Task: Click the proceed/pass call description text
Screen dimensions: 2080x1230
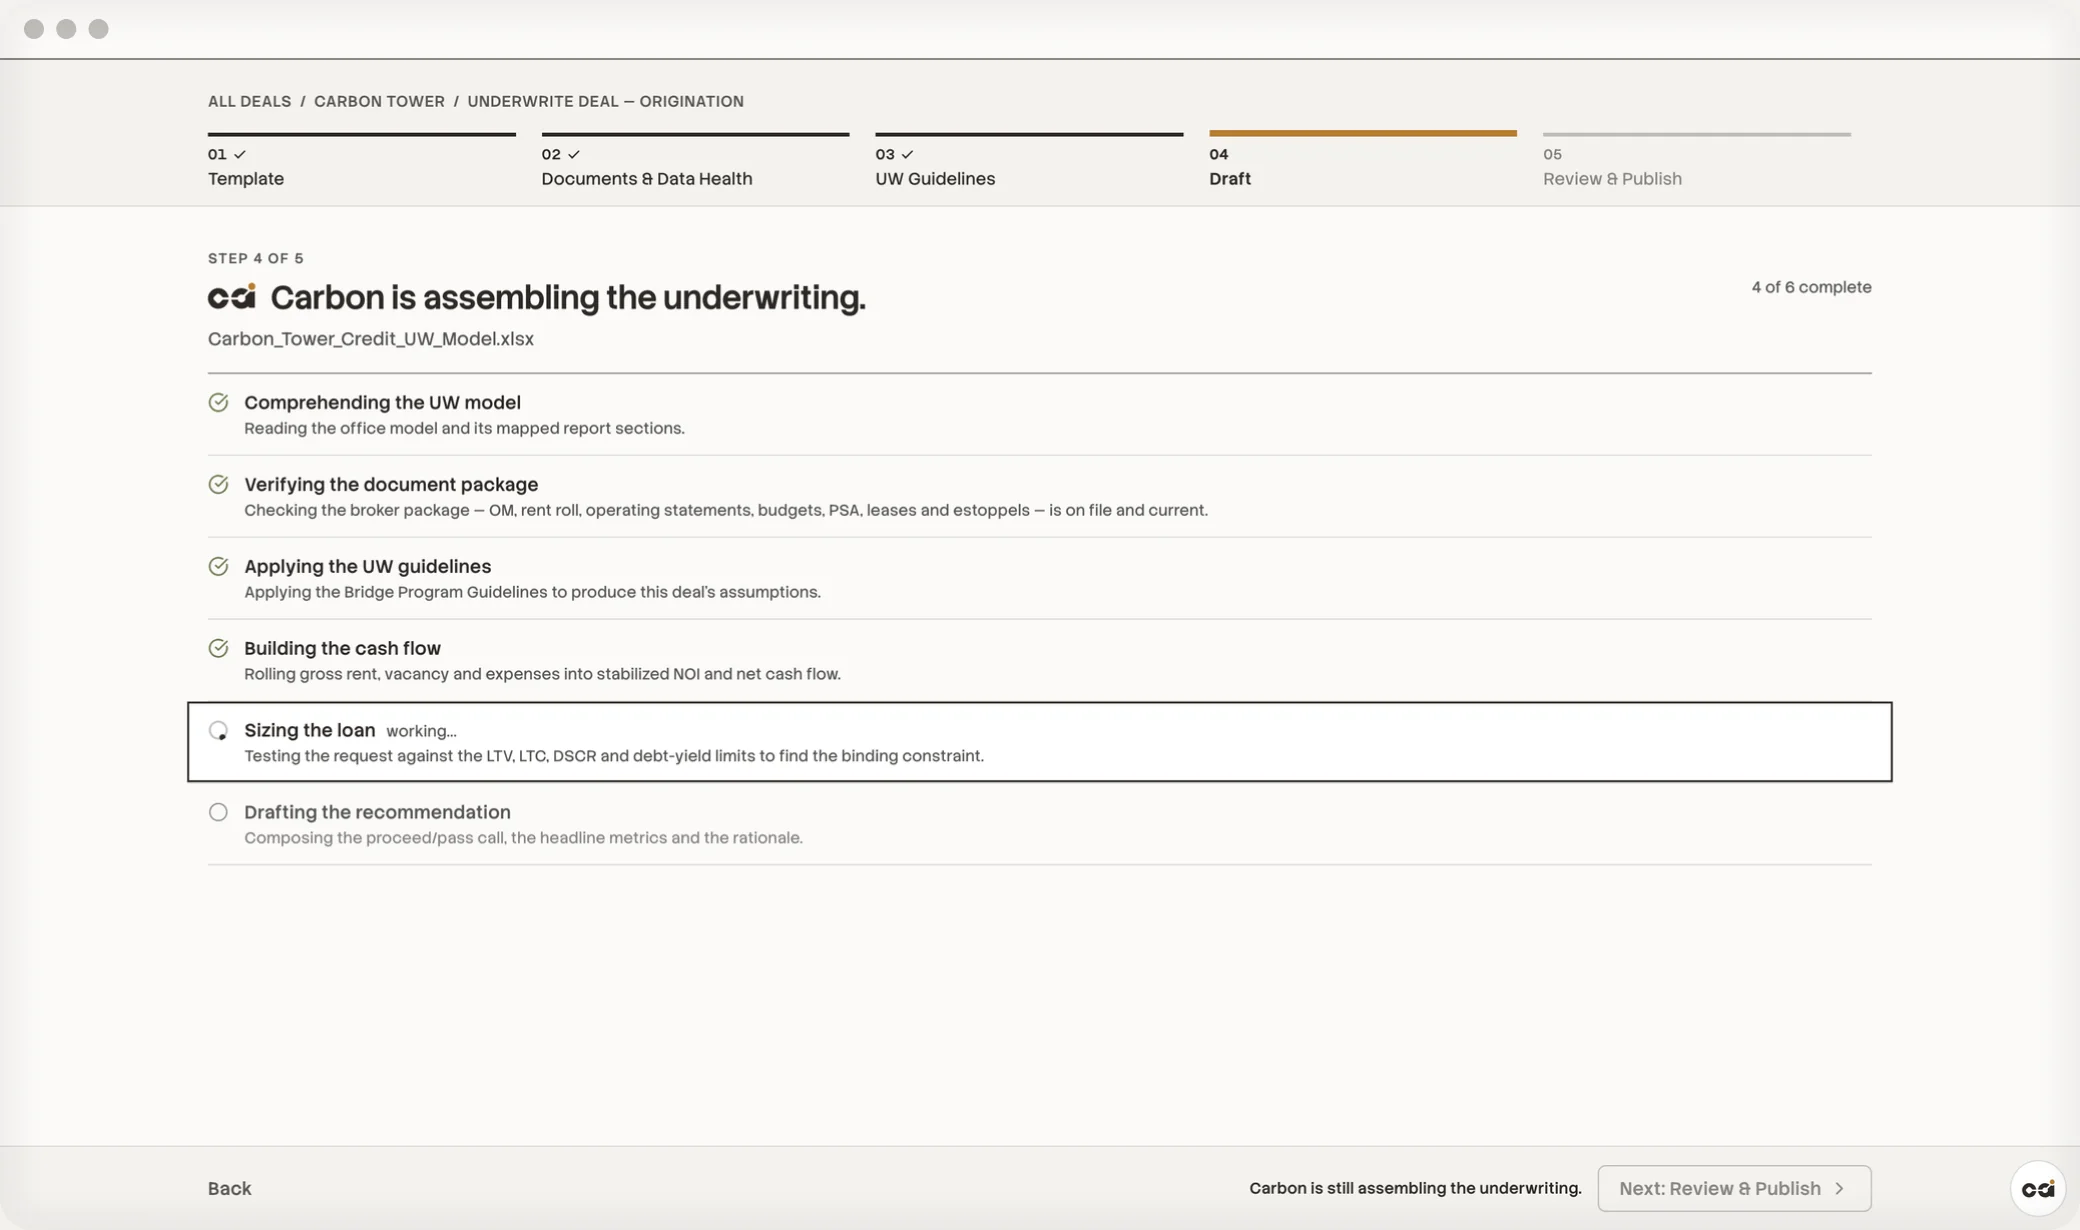Action: coord(523,838)
